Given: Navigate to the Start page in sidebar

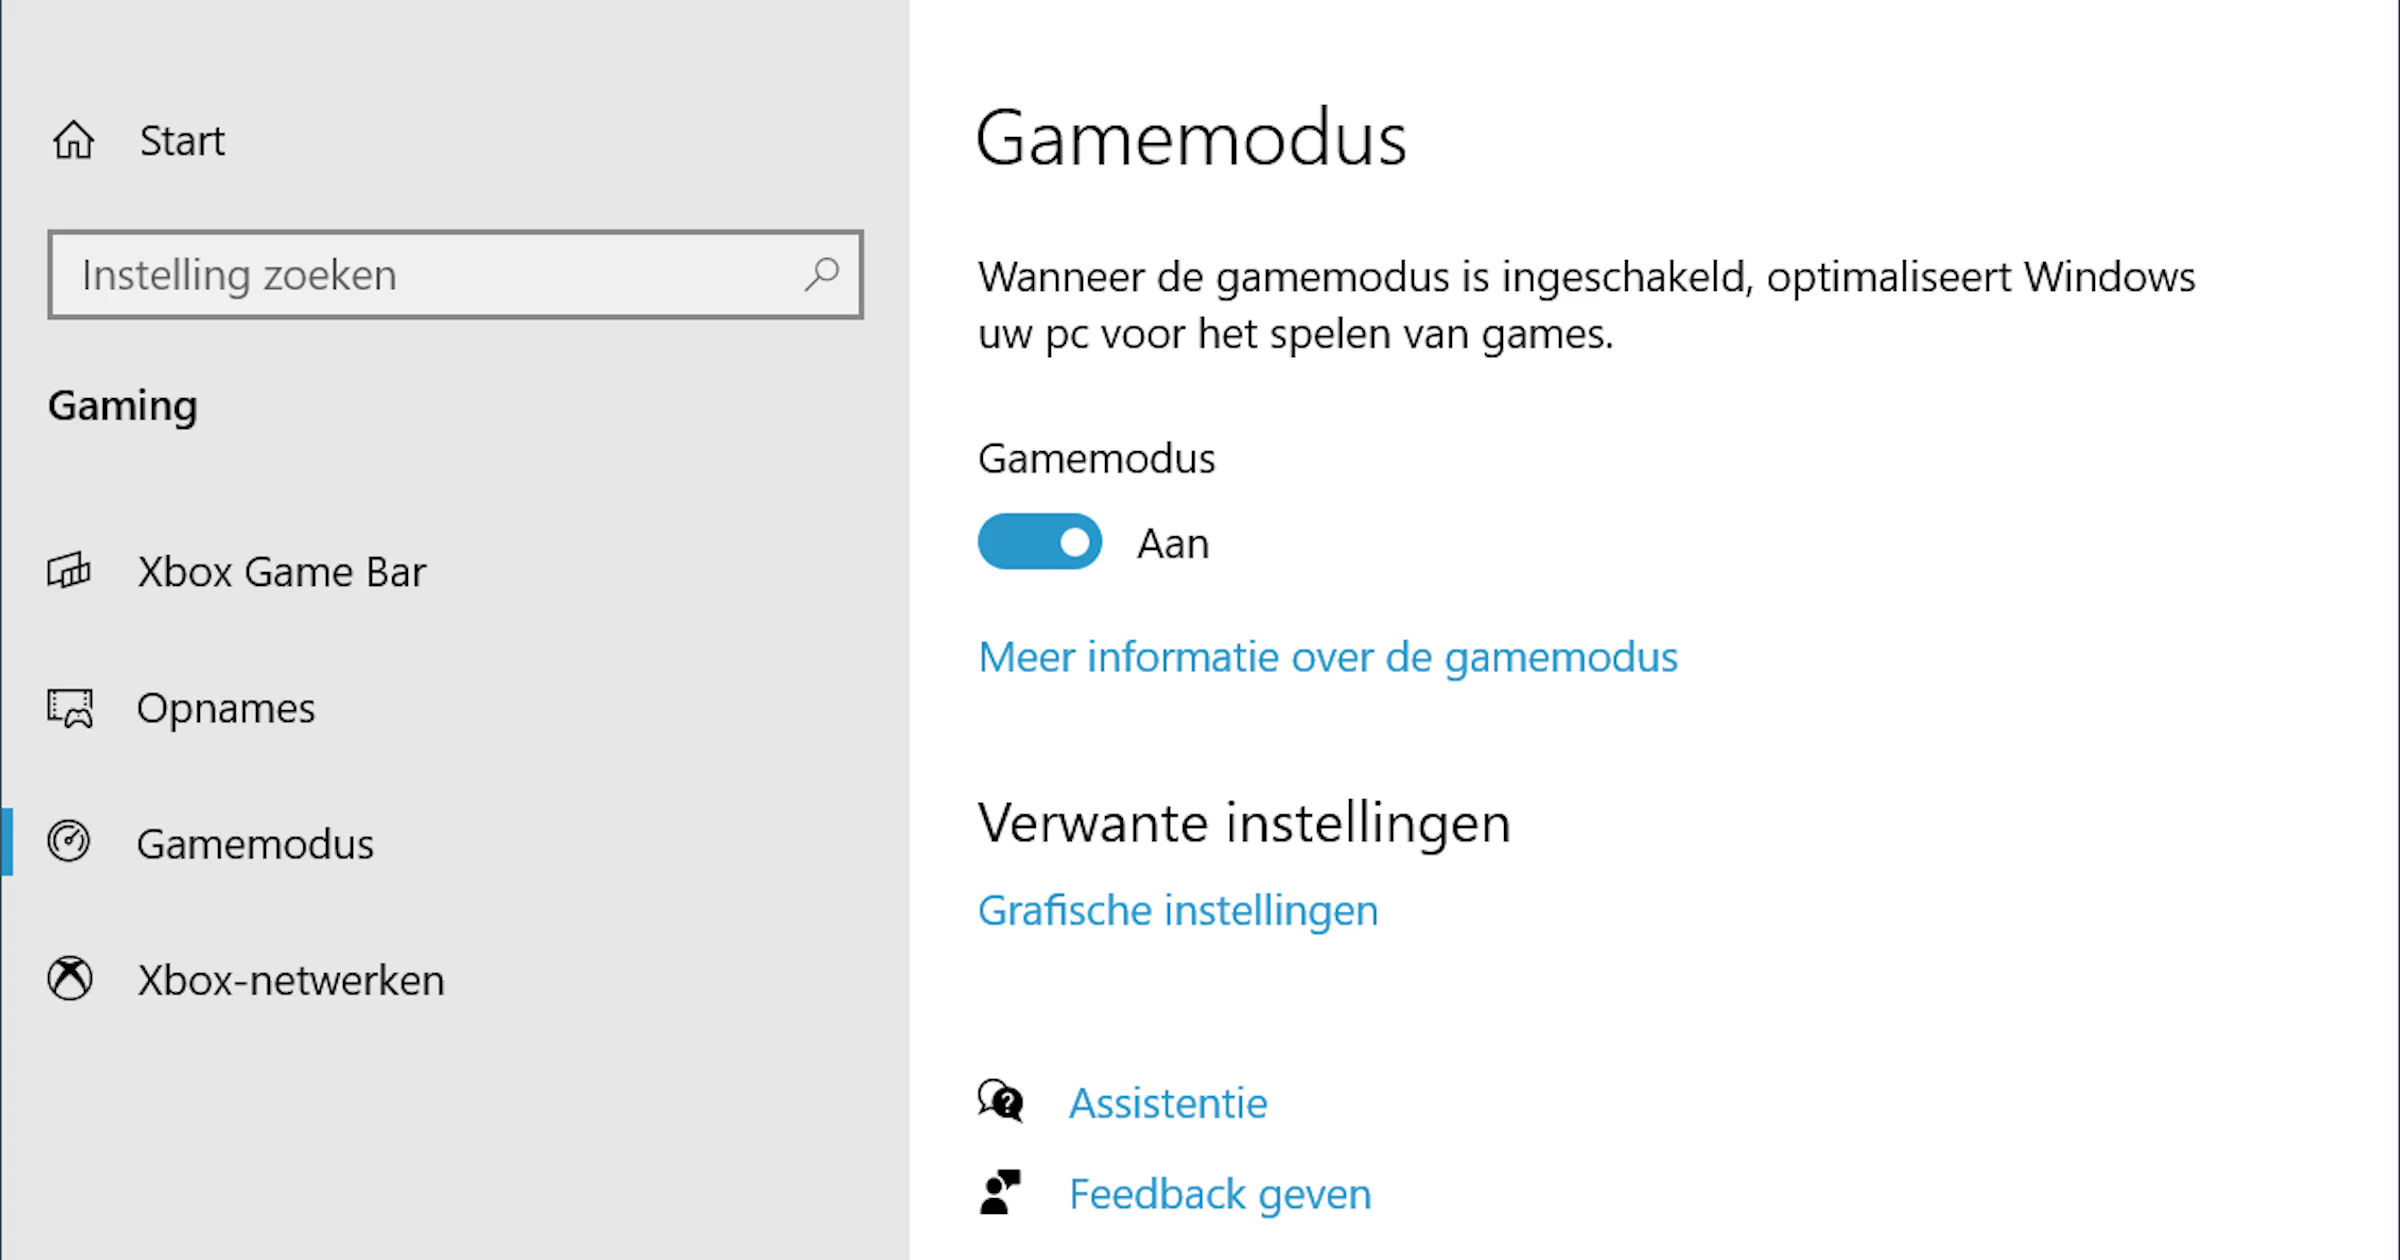Looking at the screenshot, I should click(x=182, y=140).
